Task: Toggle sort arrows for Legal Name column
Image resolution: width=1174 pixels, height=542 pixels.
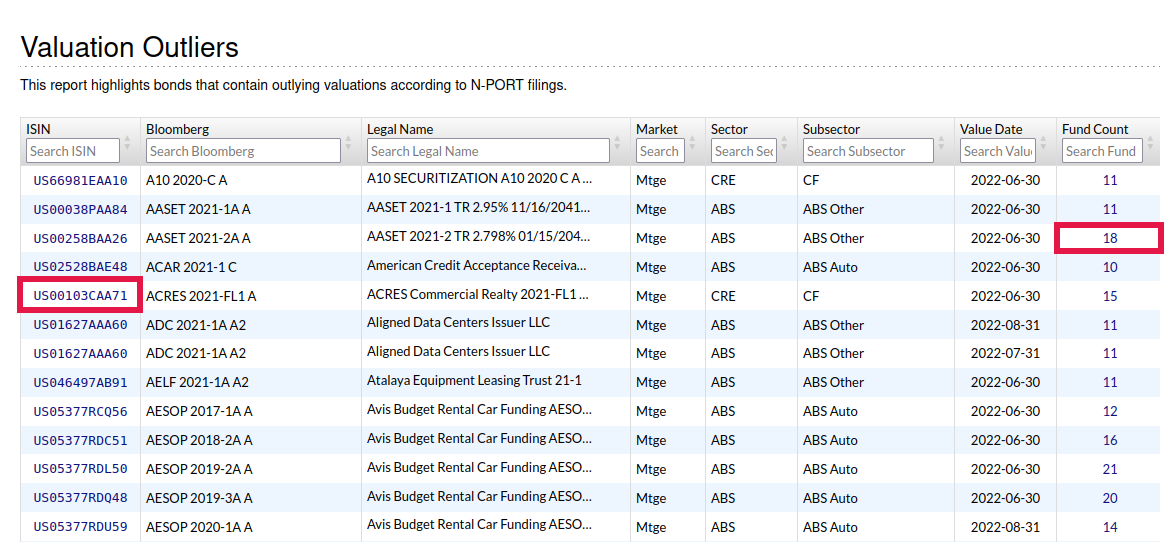Action: [x=618, y=144]
